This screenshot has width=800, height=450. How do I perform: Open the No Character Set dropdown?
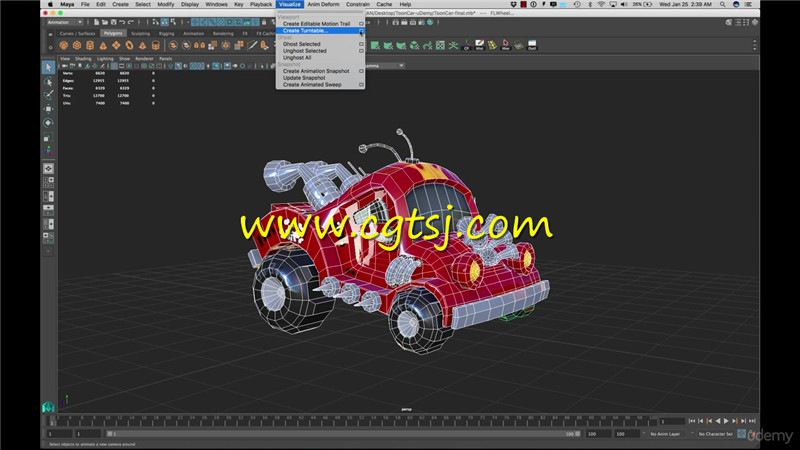714,434
